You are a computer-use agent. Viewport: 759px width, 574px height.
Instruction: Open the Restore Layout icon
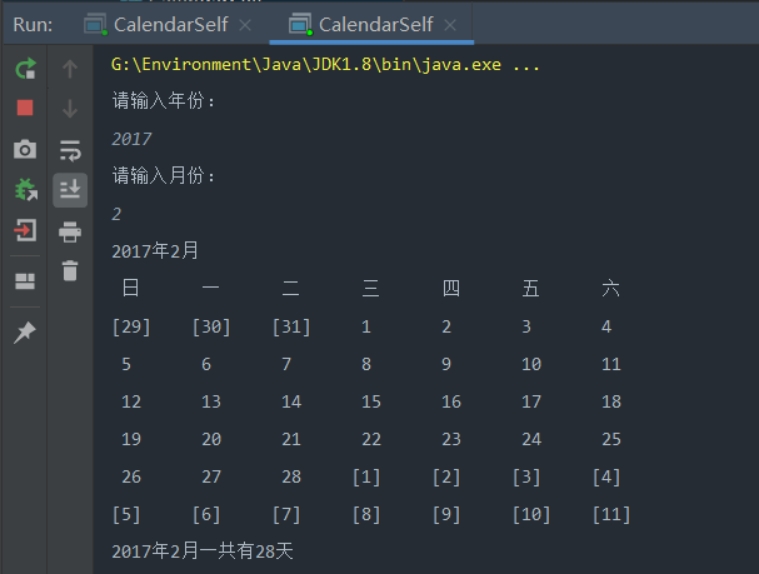pos(25,281)
